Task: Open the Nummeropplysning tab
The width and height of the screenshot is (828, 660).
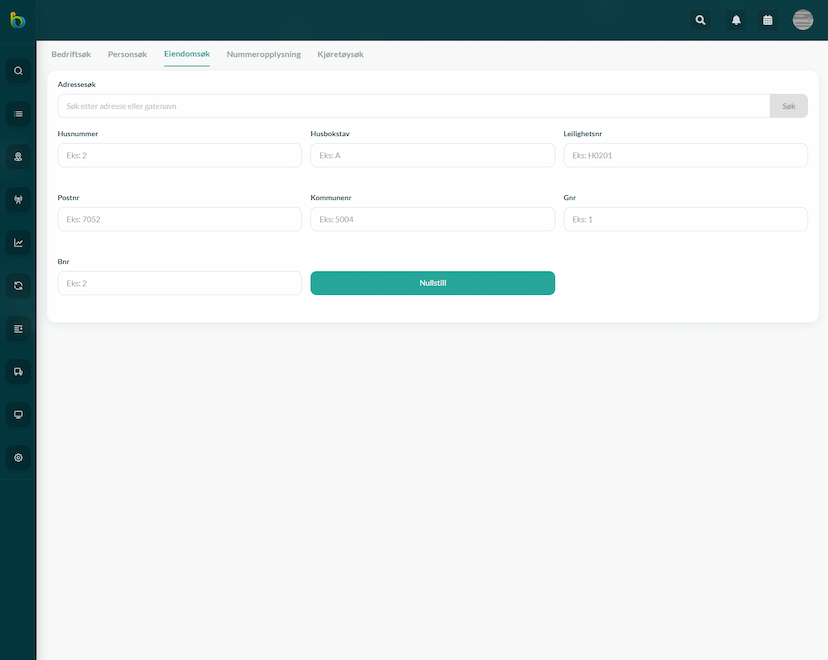Action: [x=264, y=54]
